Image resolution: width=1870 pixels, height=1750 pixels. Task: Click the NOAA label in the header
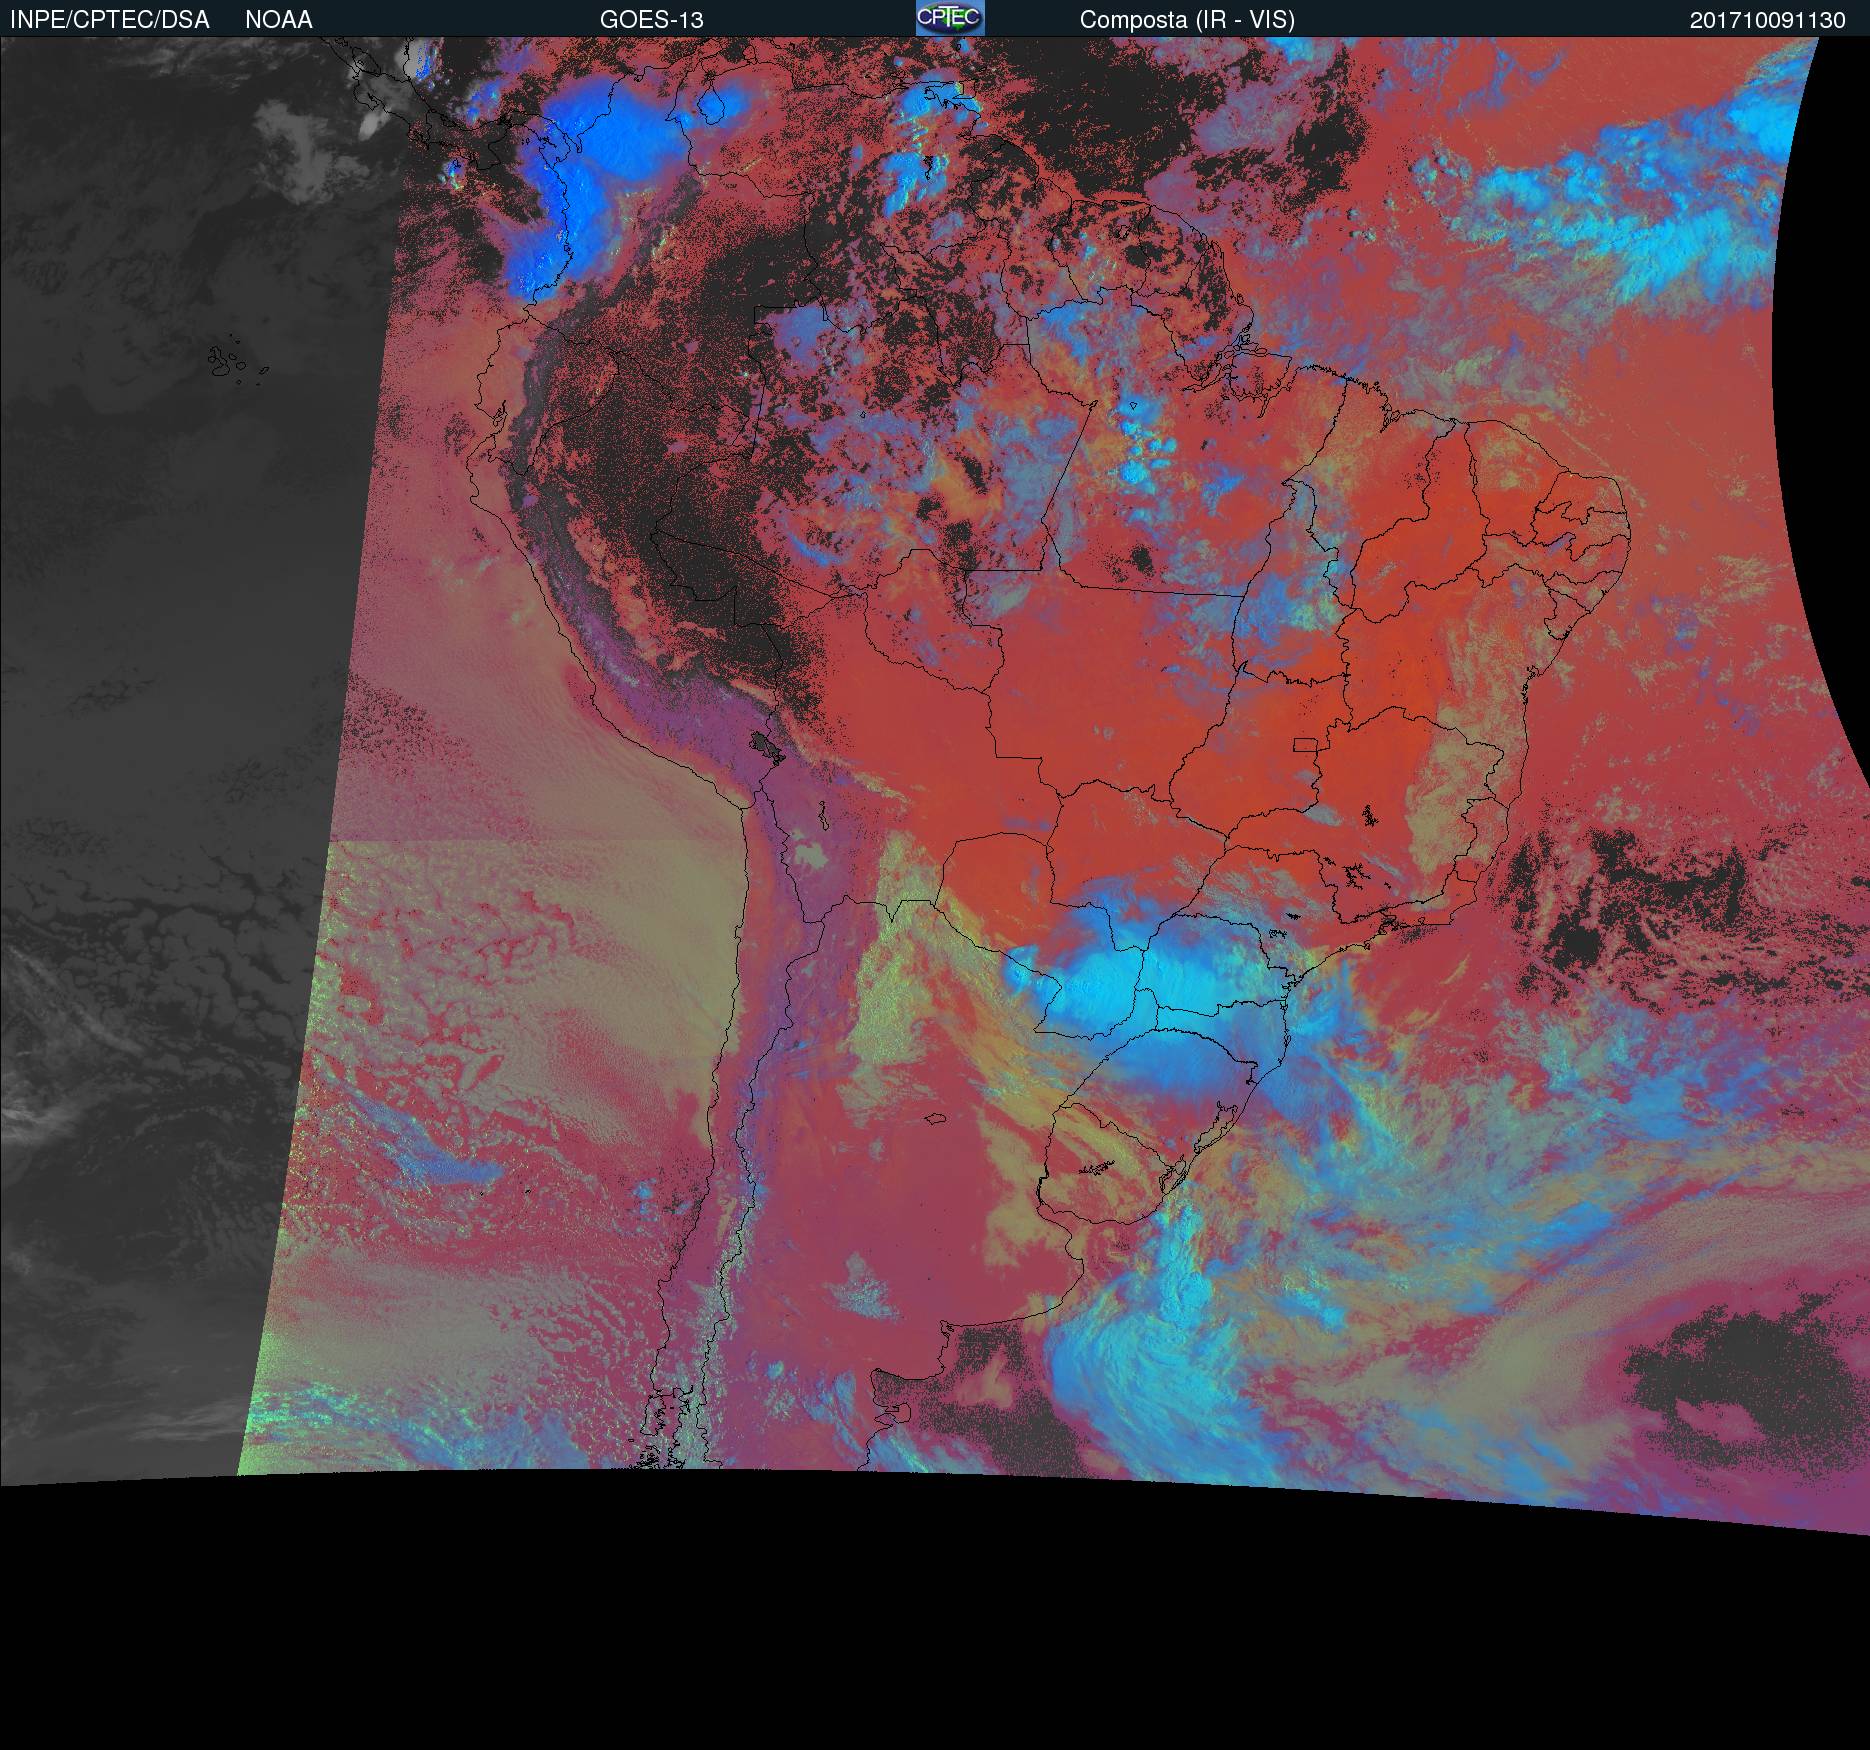[x=278, y=20]
